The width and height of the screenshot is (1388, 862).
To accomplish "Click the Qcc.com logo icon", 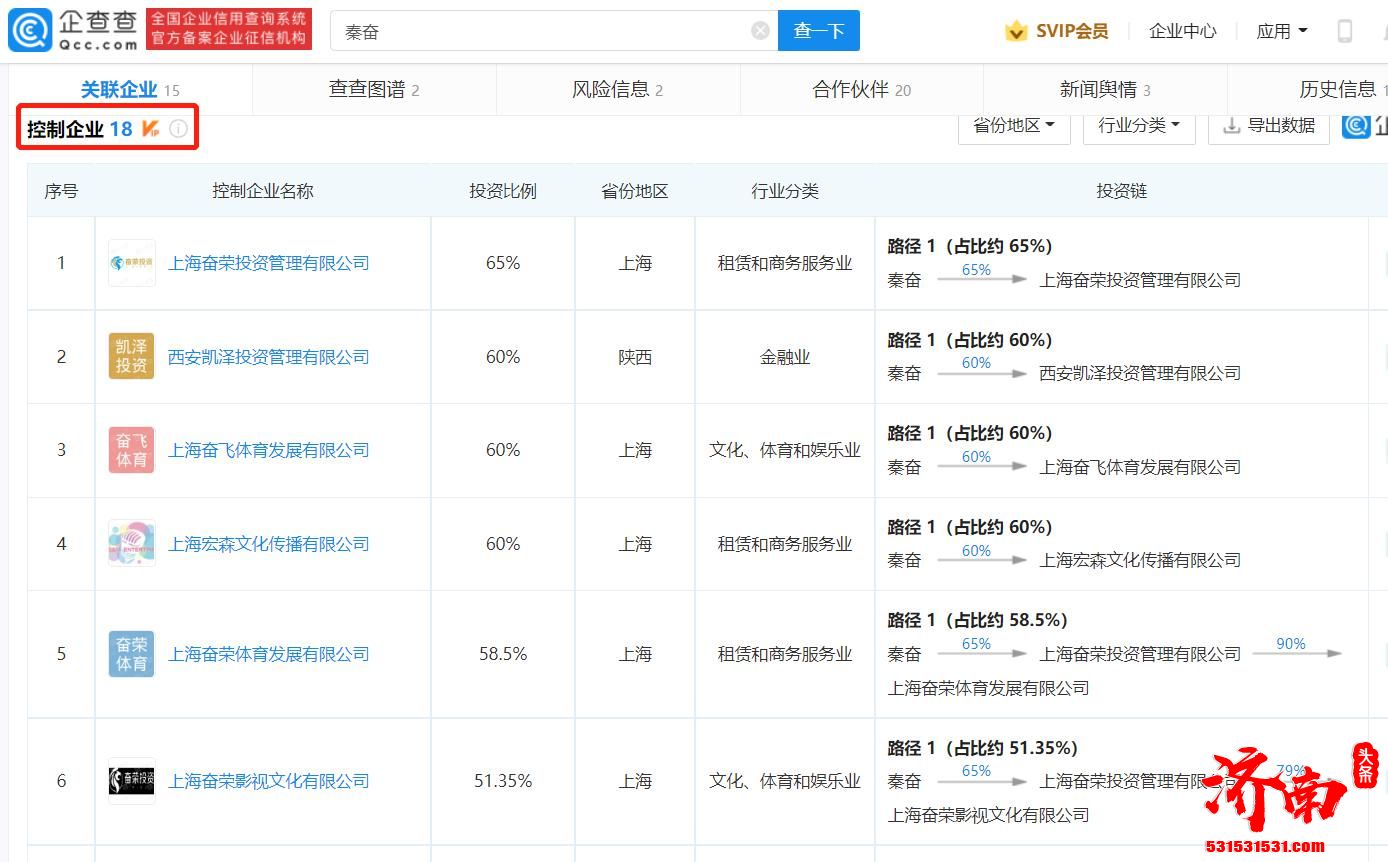I will (x=30, y=30).
